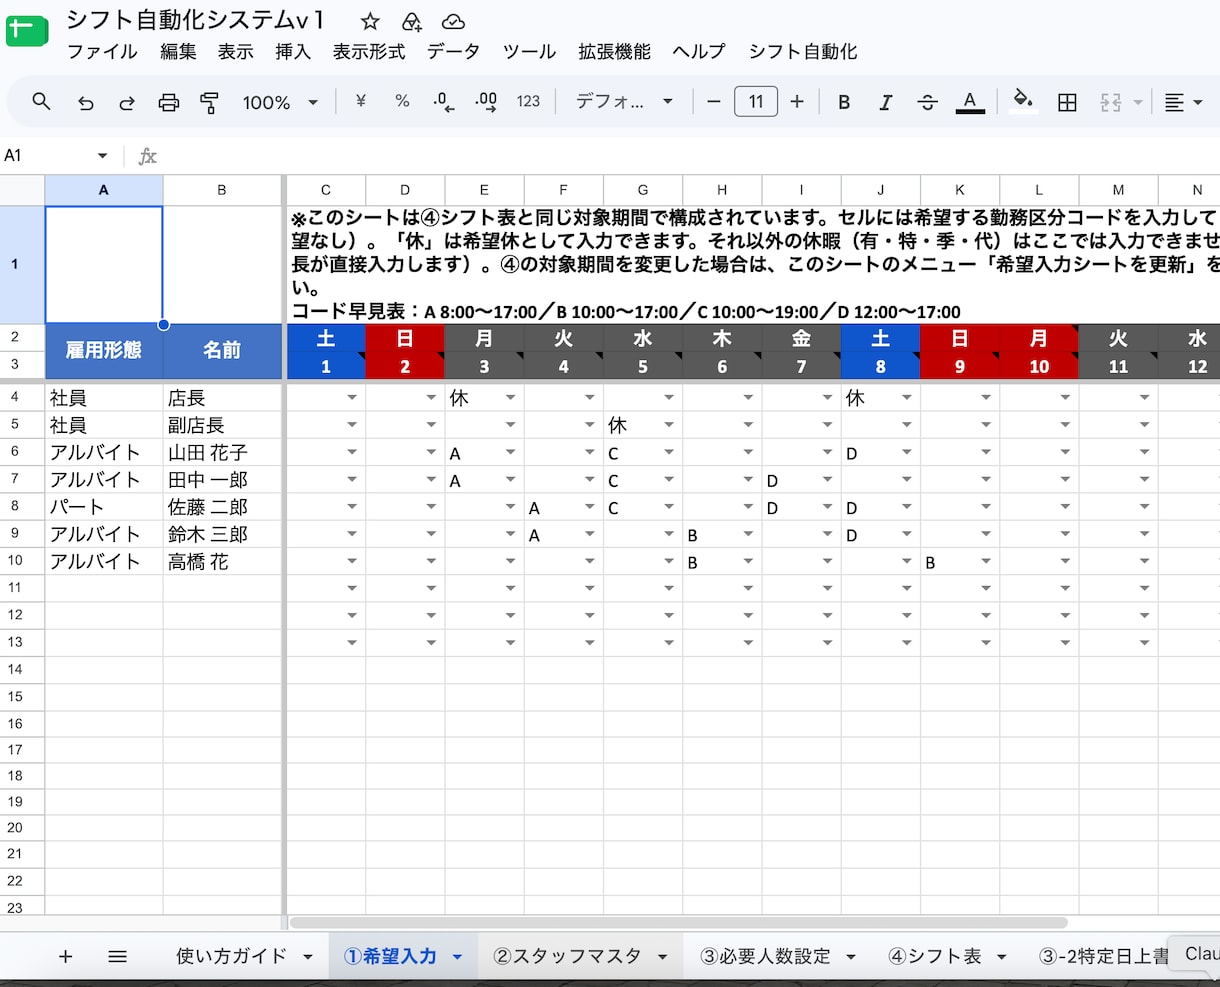
Task: Open the ツール menu
Action: 529,51
